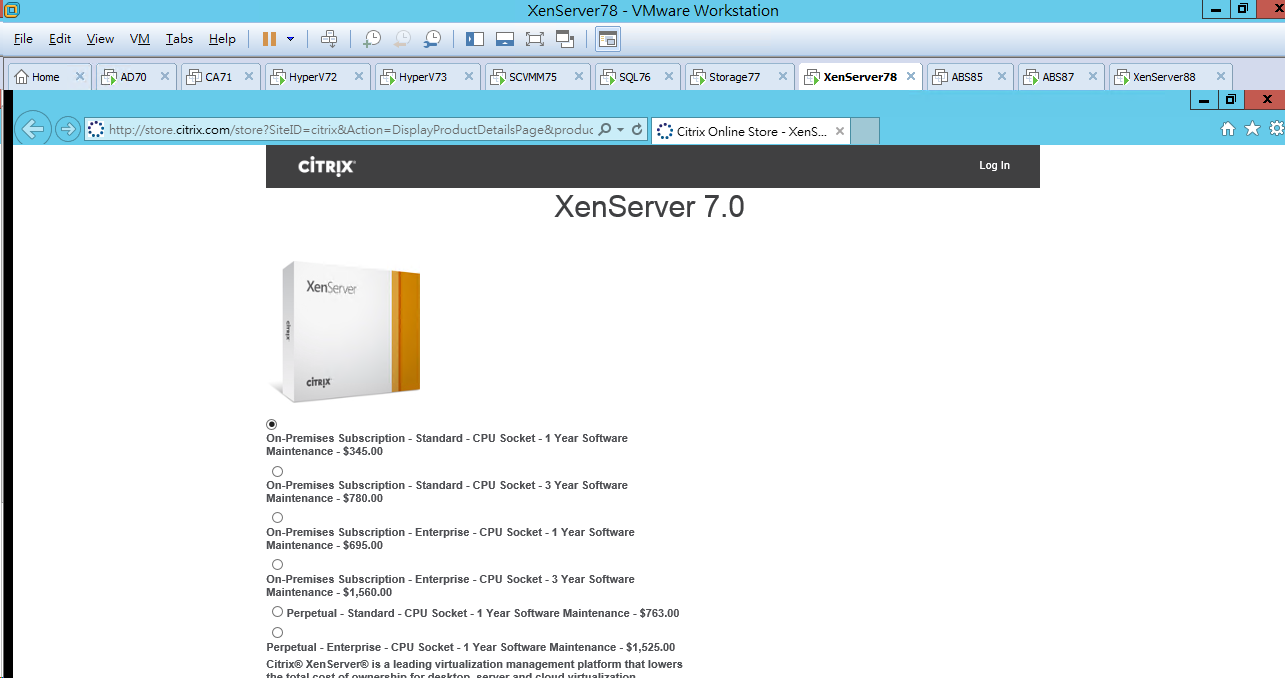This screenshot has width=1285, height=678.
Task: Click the console view toolbar icon
Action: pos(608,39)
